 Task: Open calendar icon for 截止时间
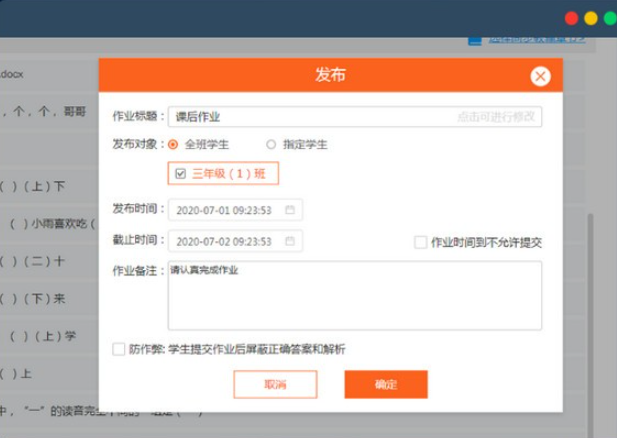coord(290,241)
